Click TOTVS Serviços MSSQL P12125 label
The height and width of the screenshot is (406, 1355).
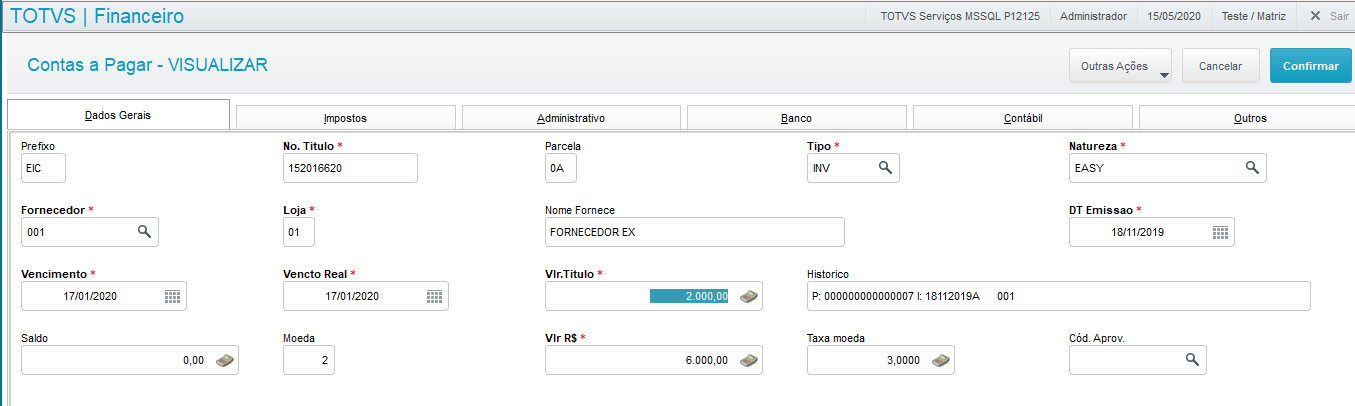tap(959, 16)
